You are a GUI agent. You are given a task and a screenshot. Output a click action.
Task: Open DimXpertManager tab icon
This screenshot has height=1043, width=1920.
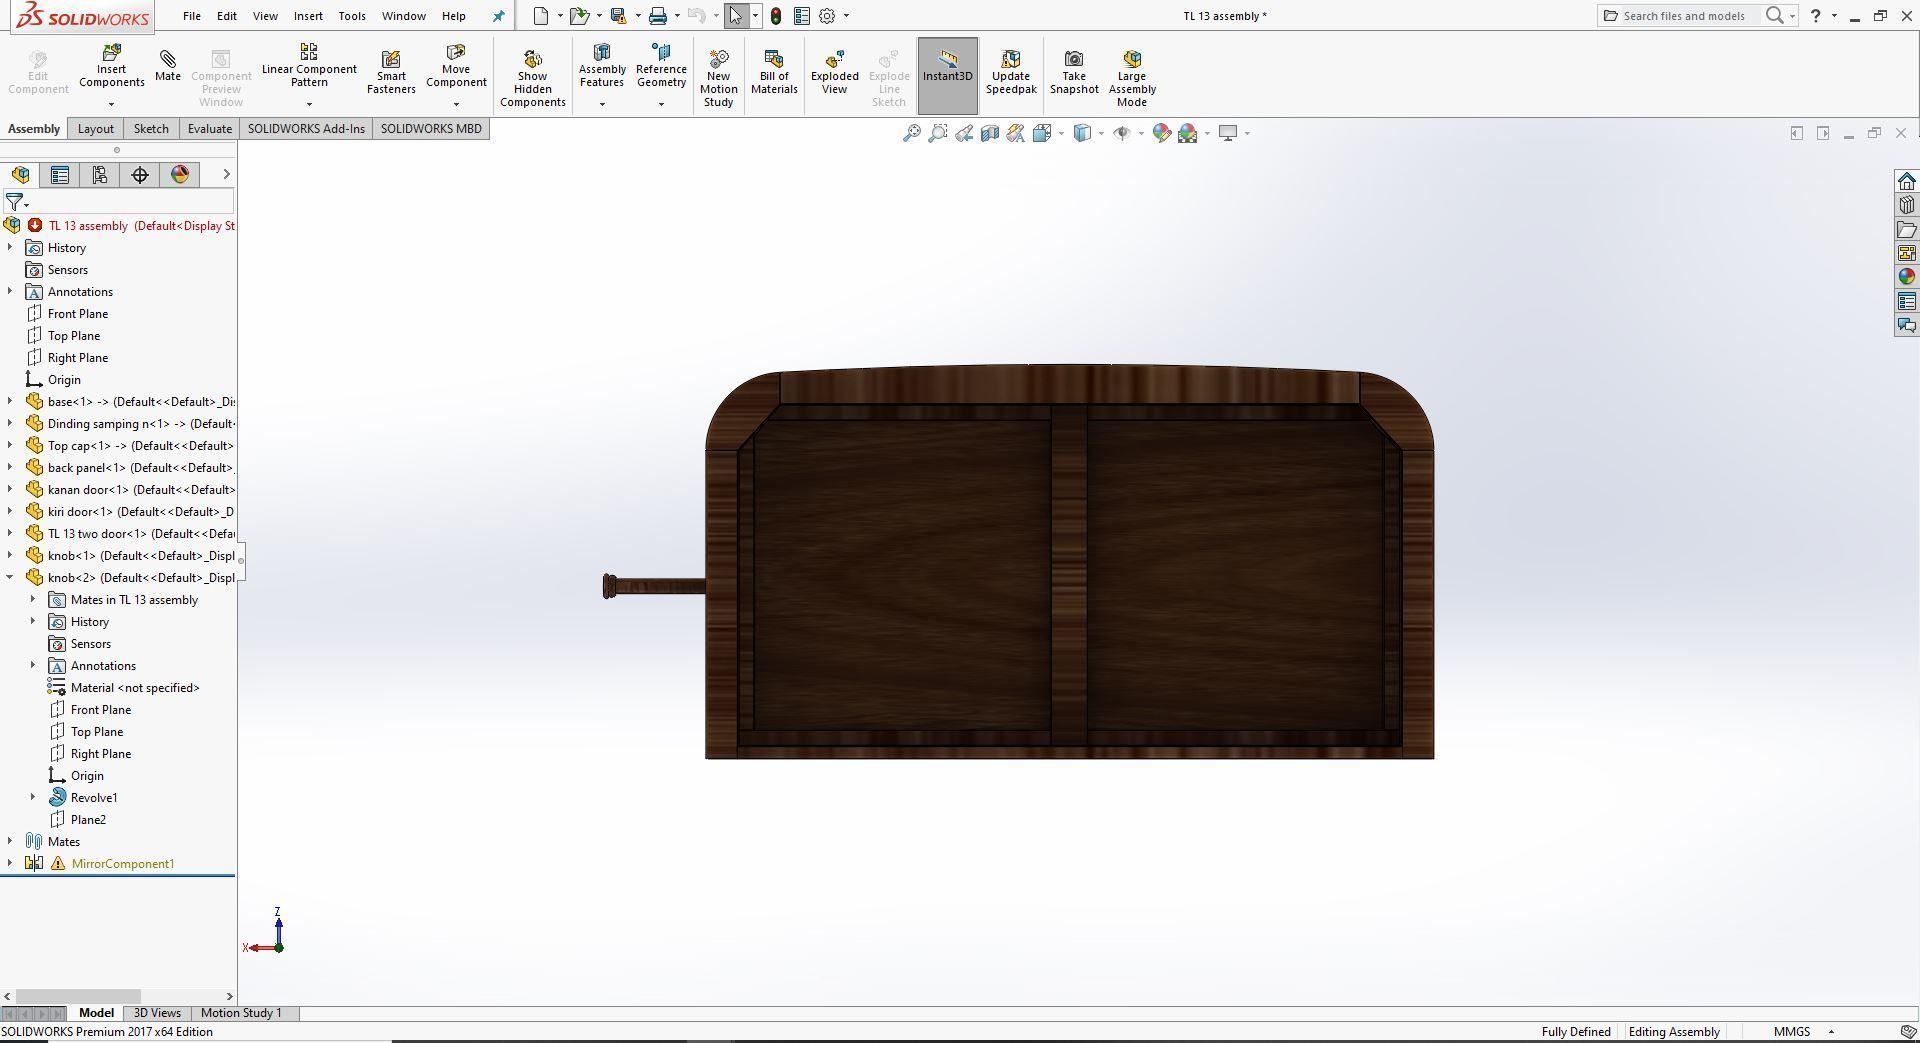(140, 175)
